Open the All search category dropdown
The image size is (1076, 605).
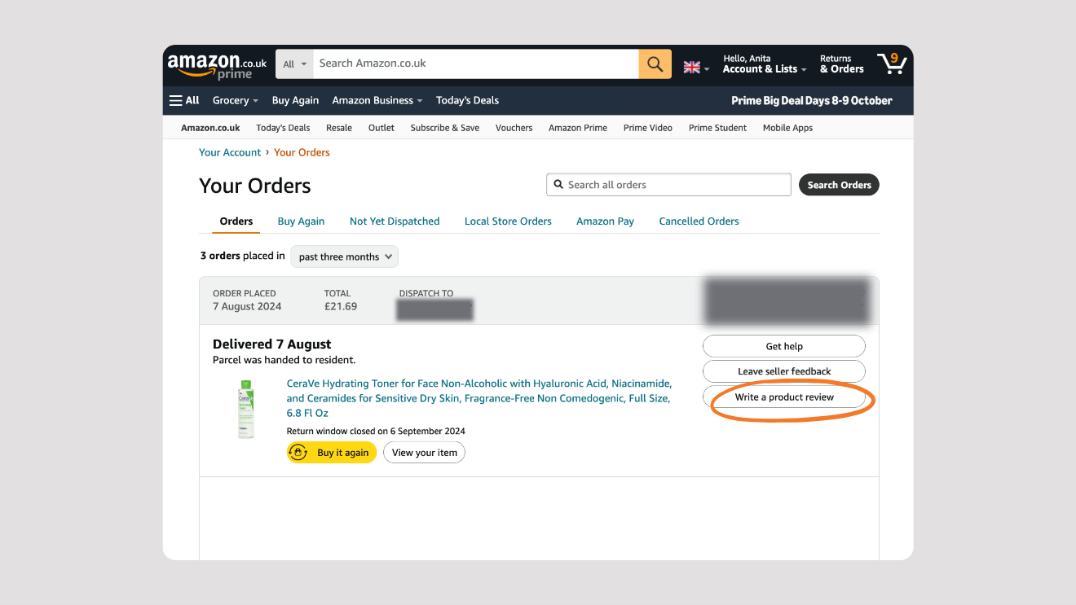coord(294,64)
